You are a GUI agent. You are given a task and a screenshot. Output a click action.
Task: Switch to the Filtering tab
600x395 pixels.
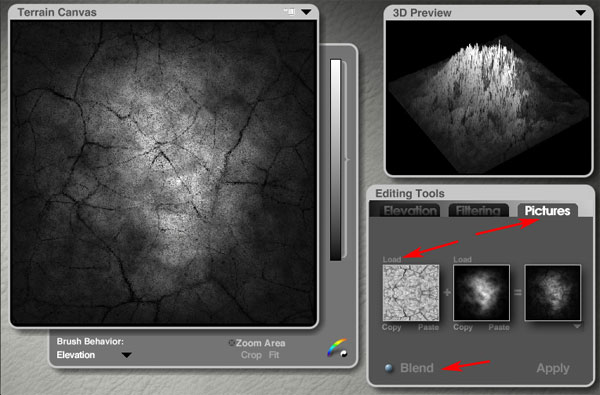pyautogui.click(x=478, y=211)
